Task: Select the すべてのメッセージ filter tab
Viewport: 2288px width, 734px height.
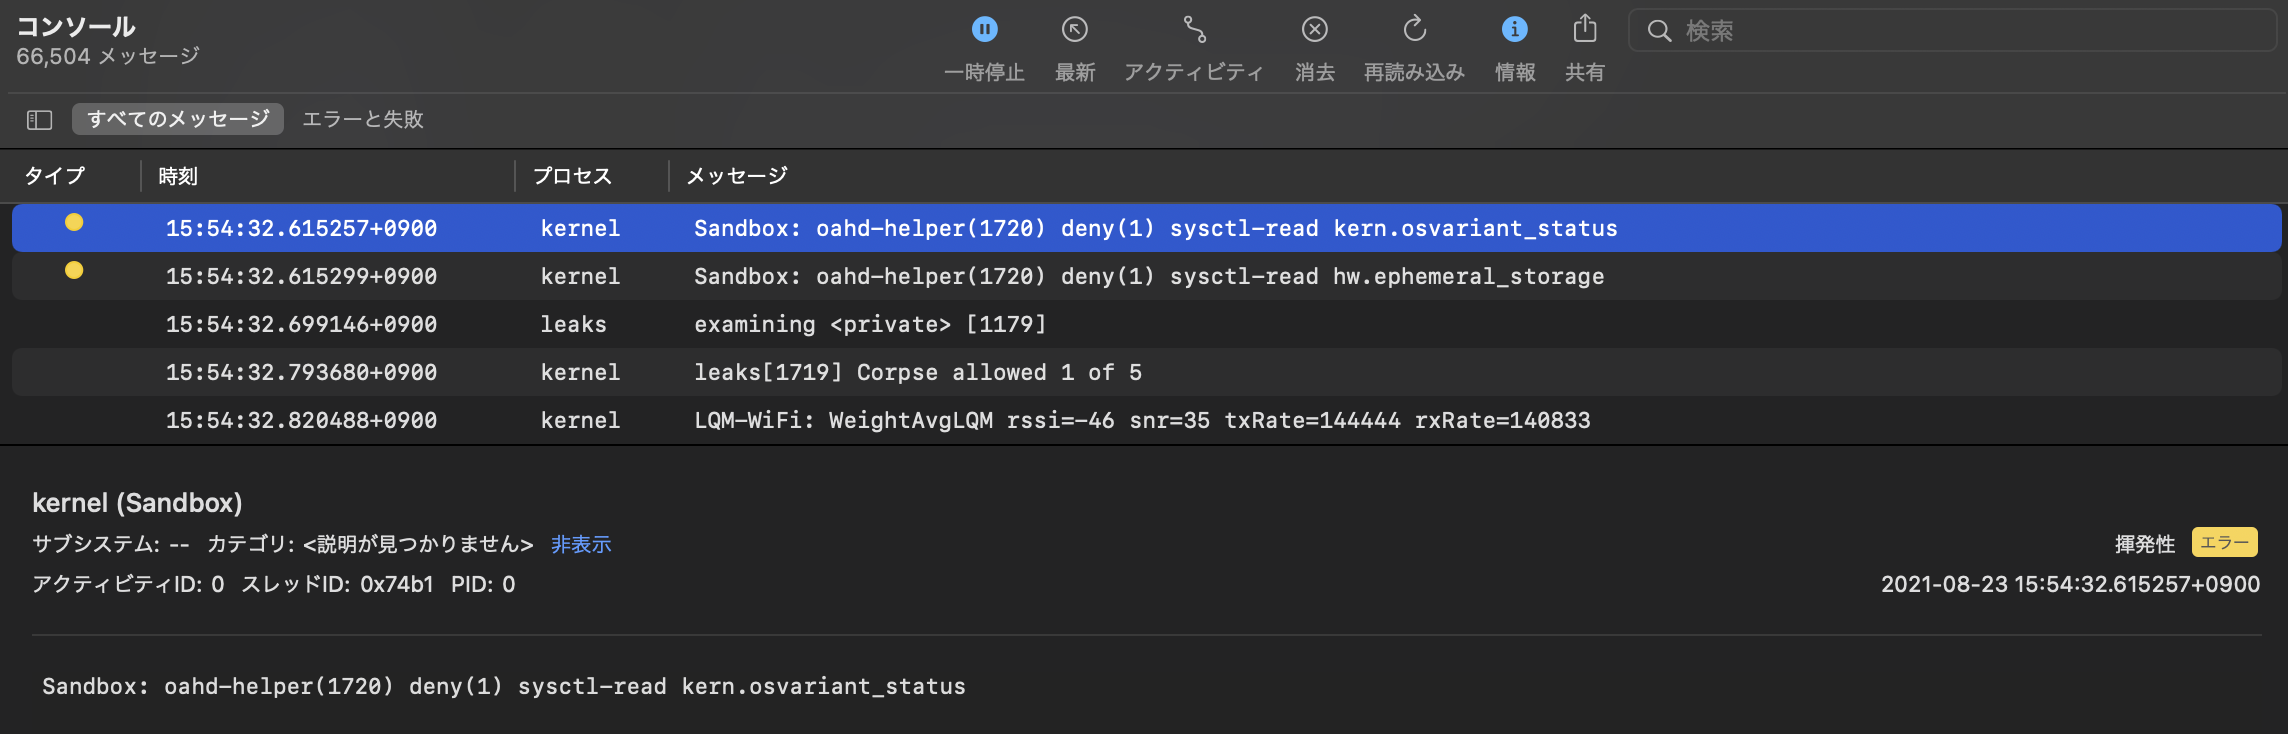Action: click(x=178, y=119)
